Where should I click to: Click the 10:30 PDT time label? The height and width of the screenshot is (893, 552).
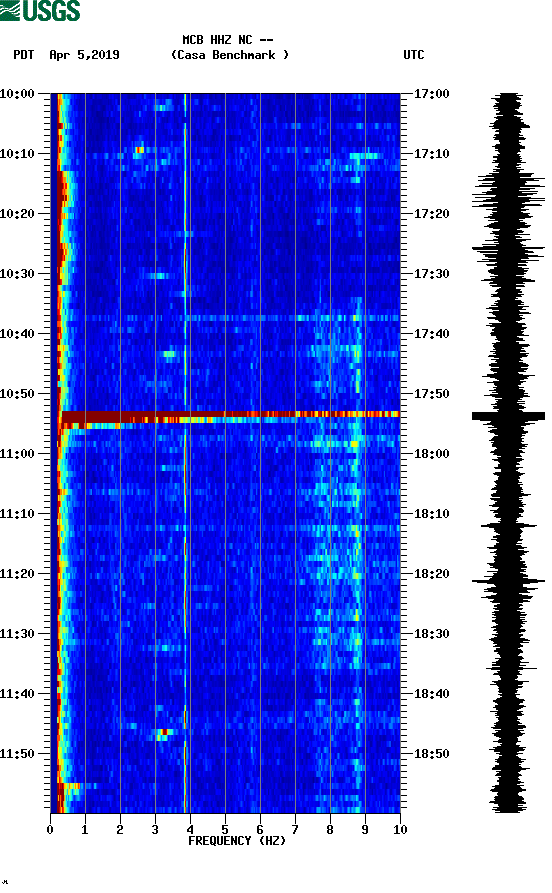click(x=17, y=273)
